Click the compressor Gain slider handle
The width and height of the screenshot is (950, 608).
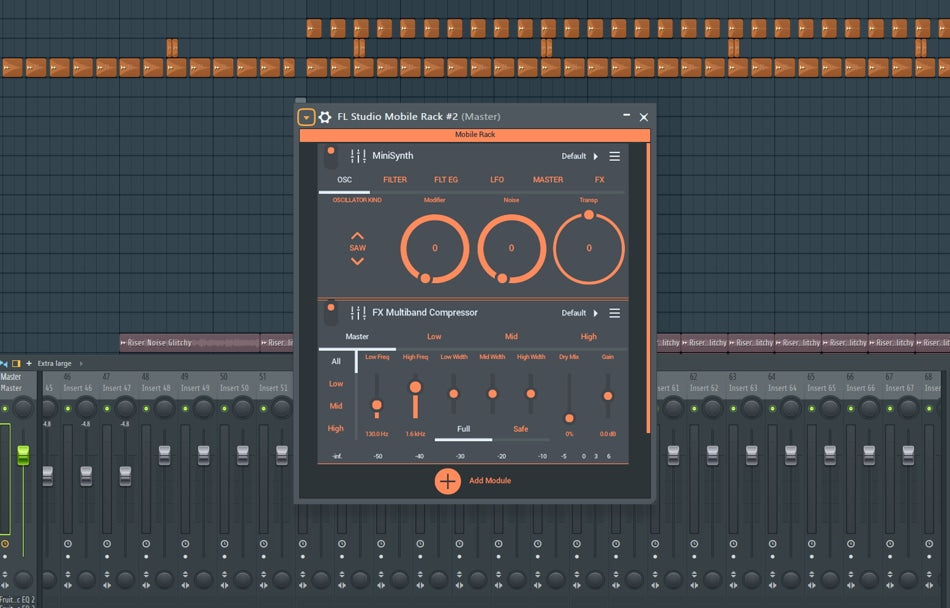point(608,396)
